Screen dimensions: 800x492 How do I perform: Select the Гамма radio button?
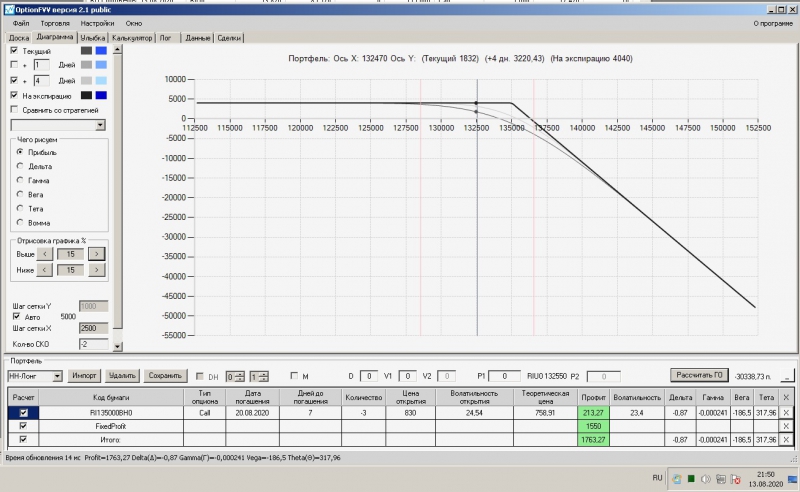[x=20, y=180]
